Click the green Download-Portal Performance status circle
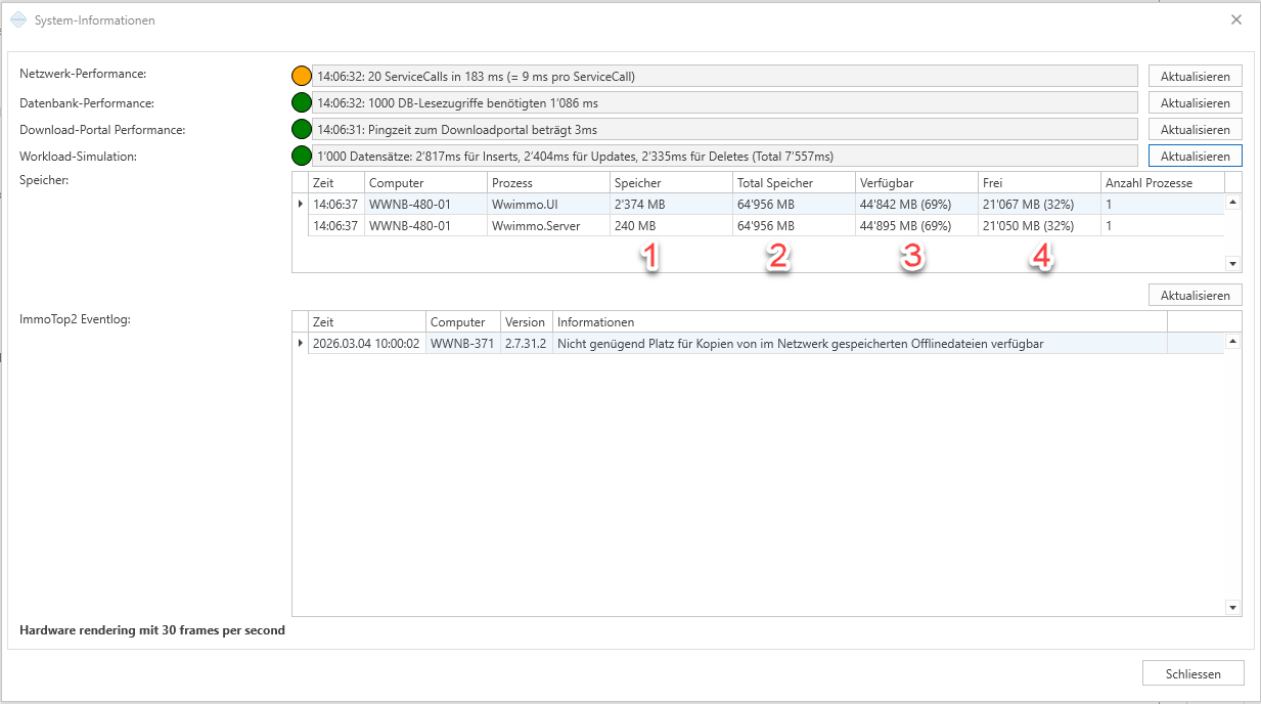The width and height of the screenshot is (1261, 704). pos(302,129)
